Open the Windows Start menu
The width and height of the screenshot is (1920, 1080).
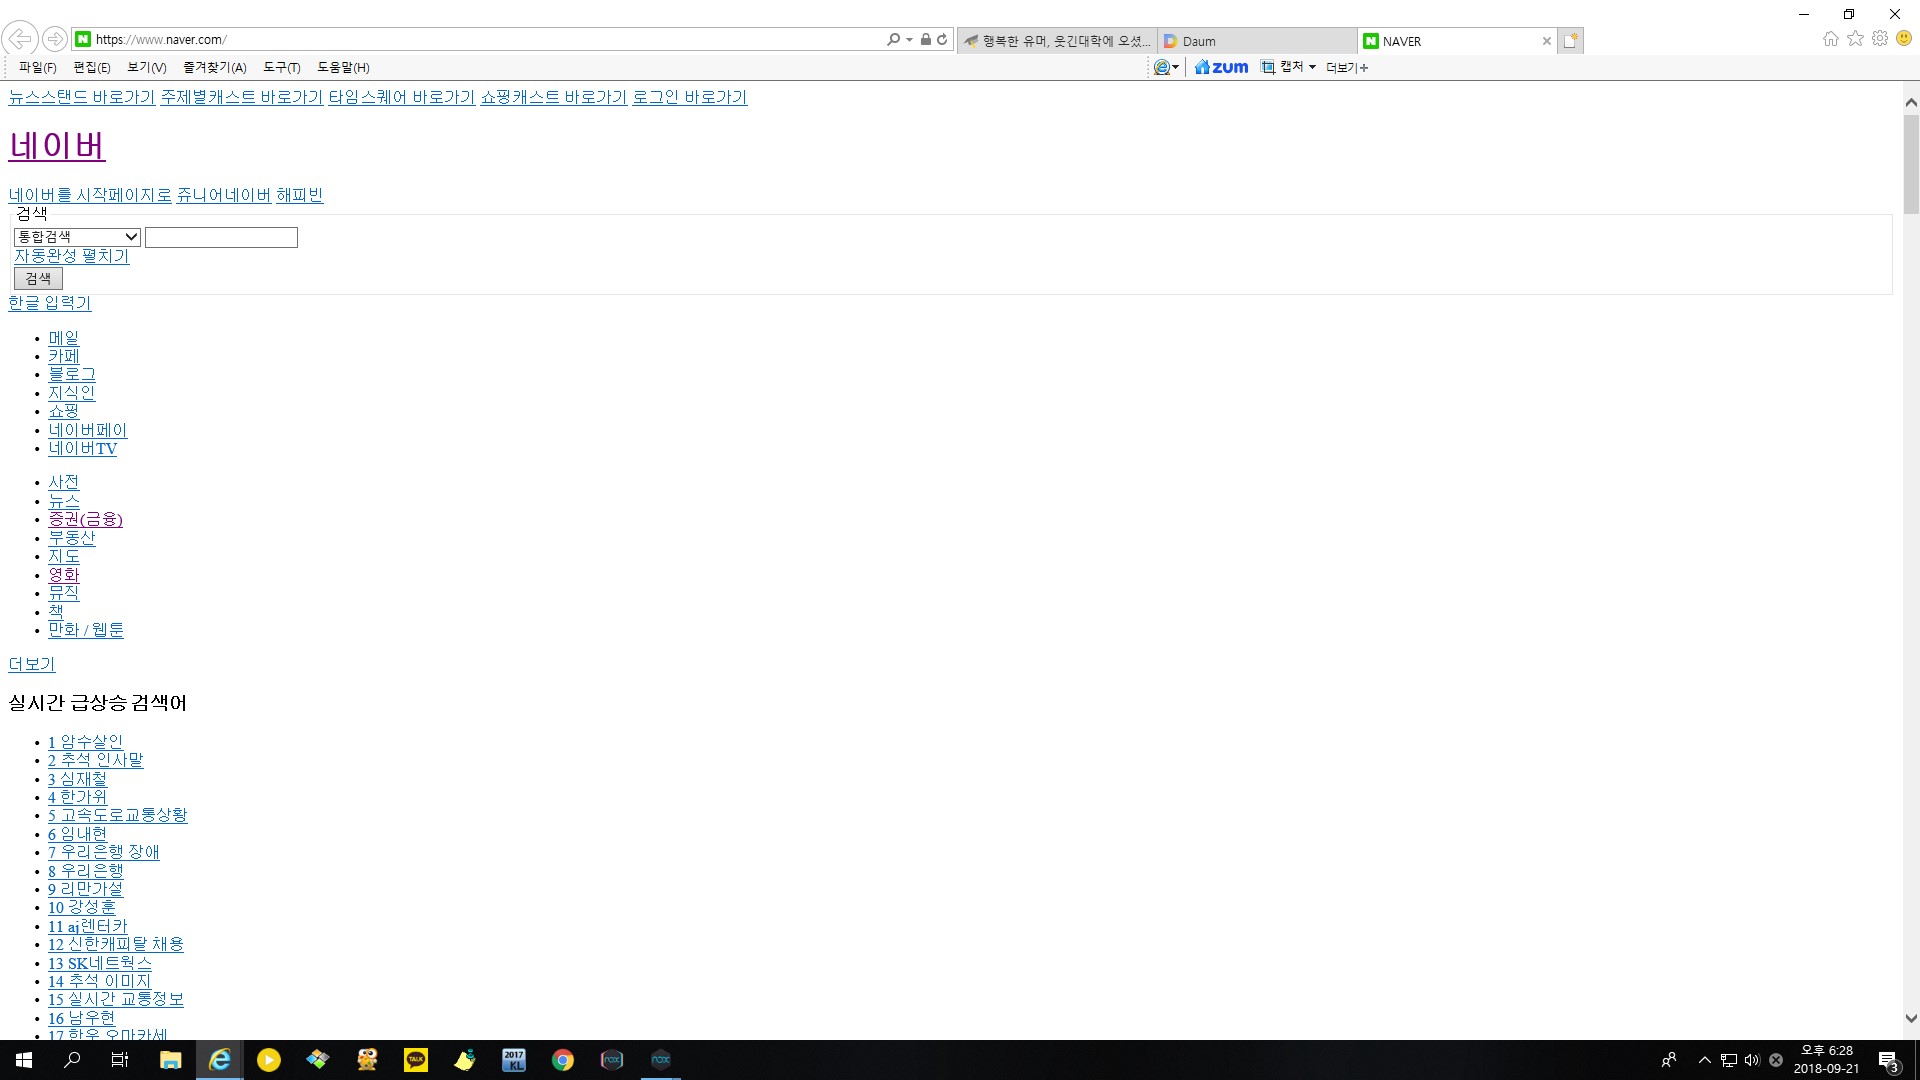pyautogui.click(x=24, y=1060)
